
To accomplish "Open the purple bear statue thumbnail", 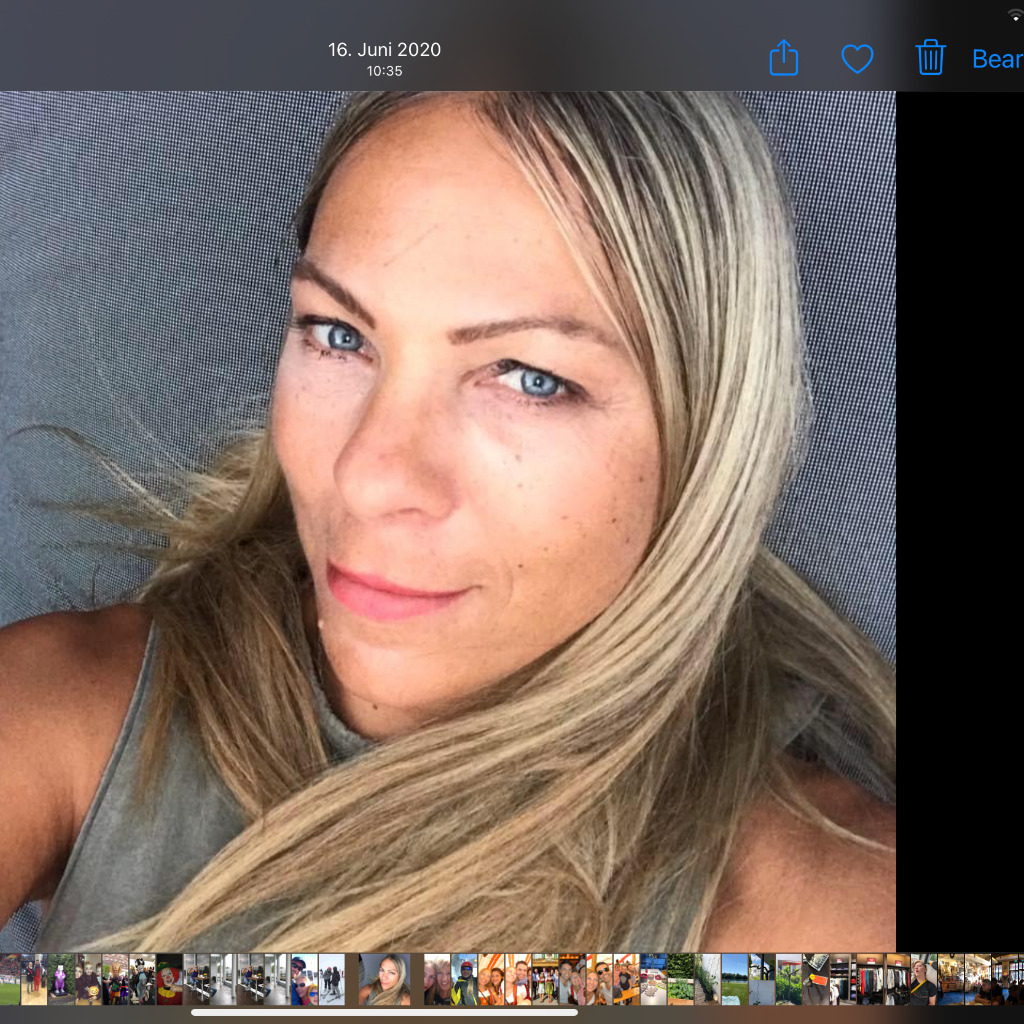I will (61, 979).
